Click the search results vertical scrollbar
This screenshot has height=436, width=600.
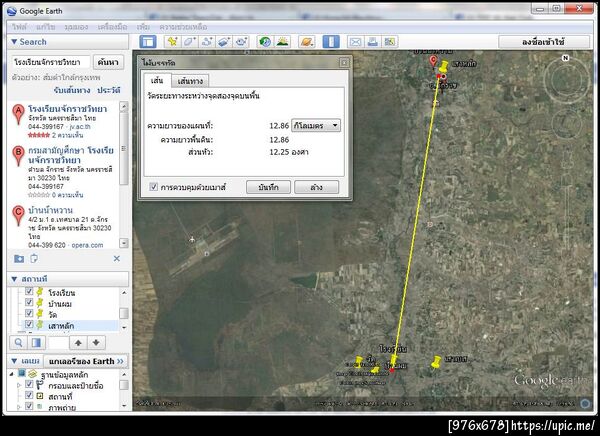coord(124,175)
